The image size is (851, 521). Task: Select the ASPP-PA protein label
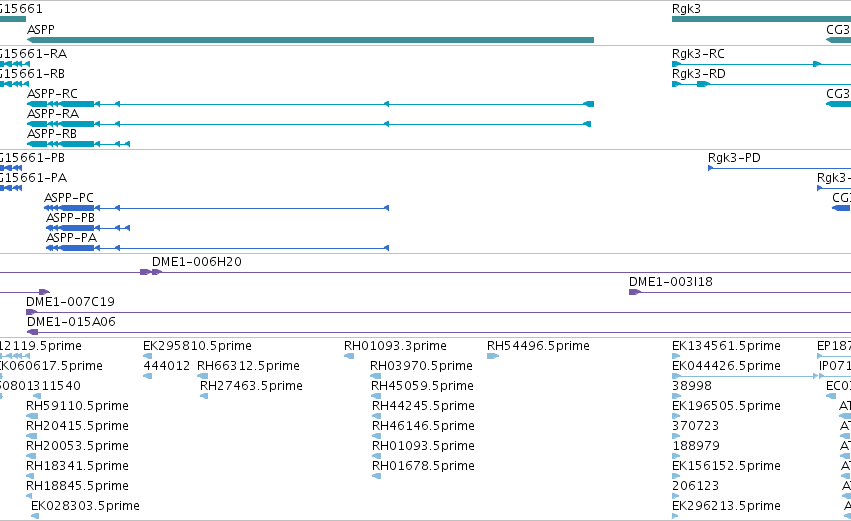coord(72,238)
